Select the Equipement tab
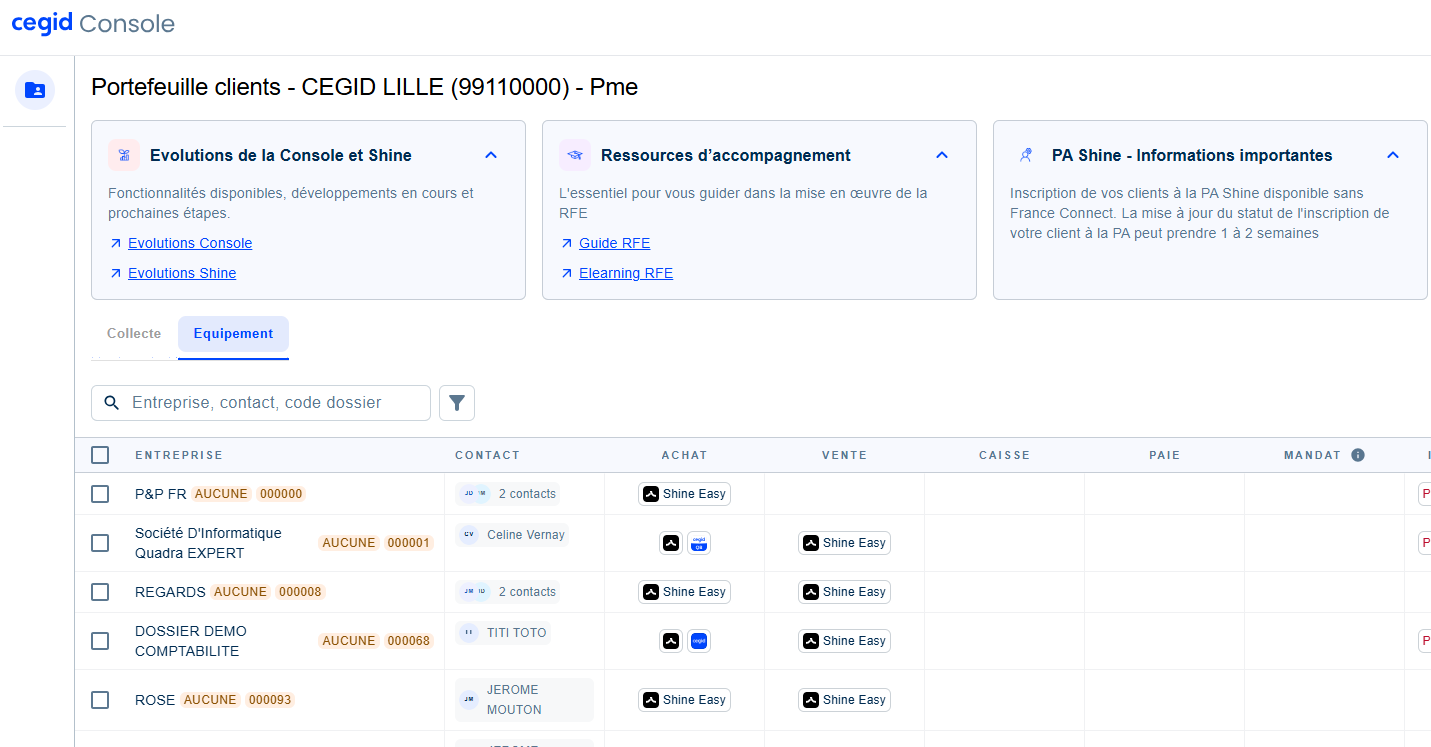The width and height of the screenshot is (1431, 747). click(x=233, y=334)
